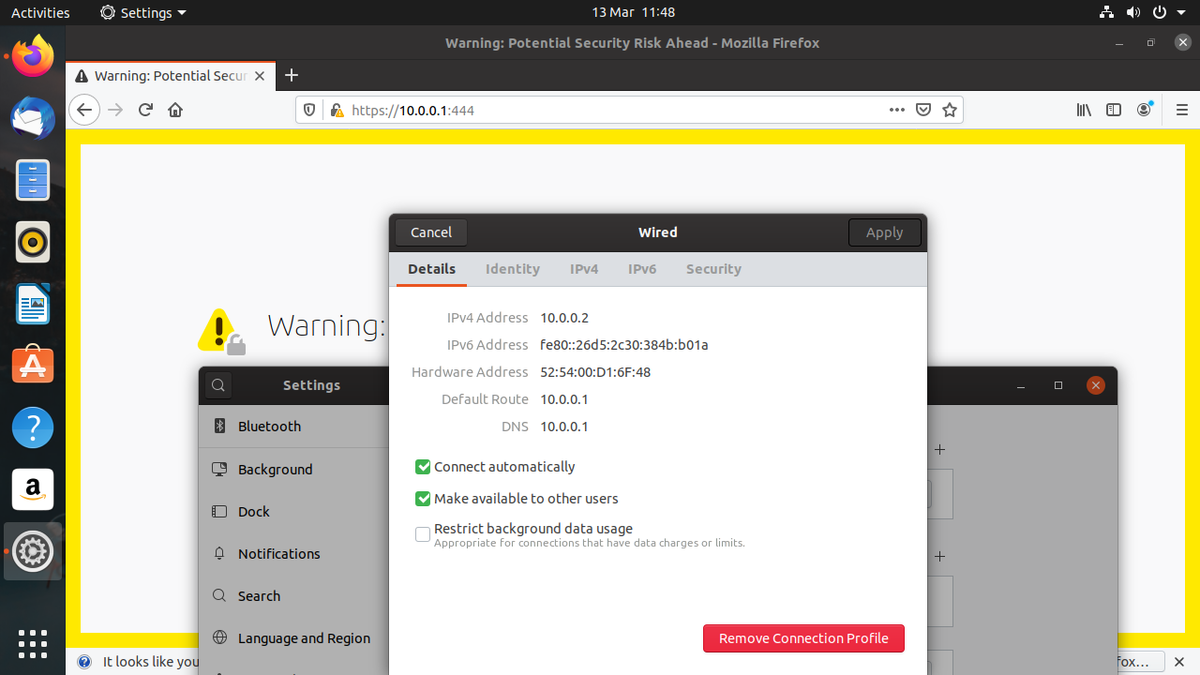Disable Make available to other users
1200x675 pixels.
click(422, 498)
